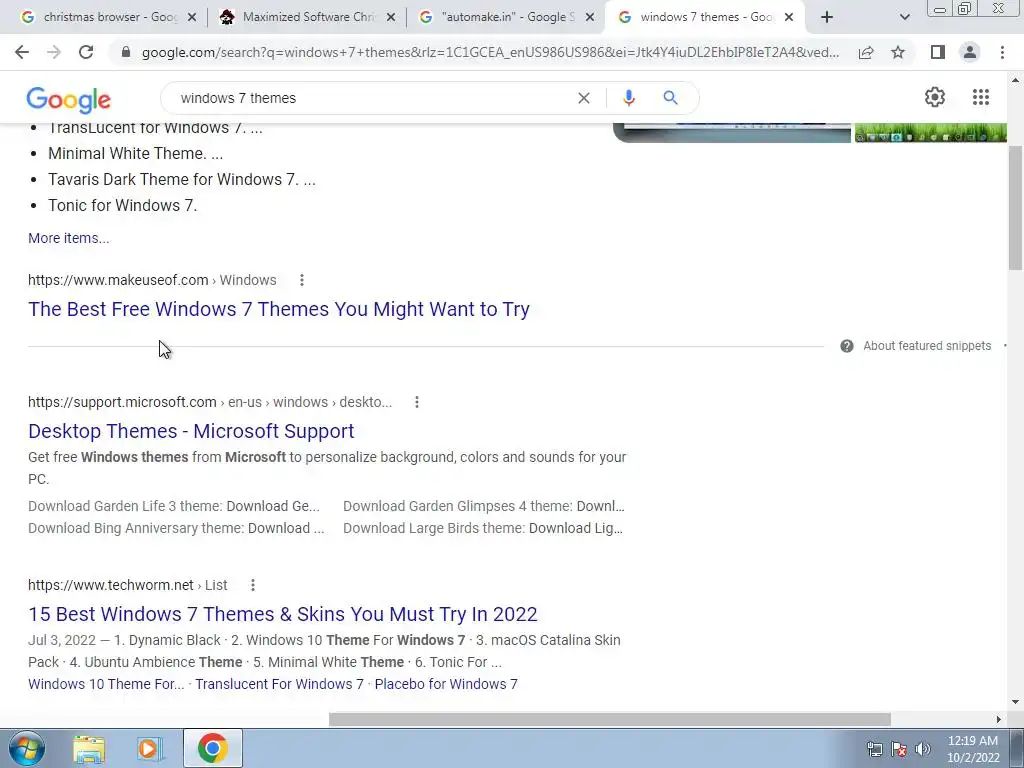The image size is (1024, 768).
Task: Click the makeuseof.com breadcrumb URL
Action: (152, 280)
